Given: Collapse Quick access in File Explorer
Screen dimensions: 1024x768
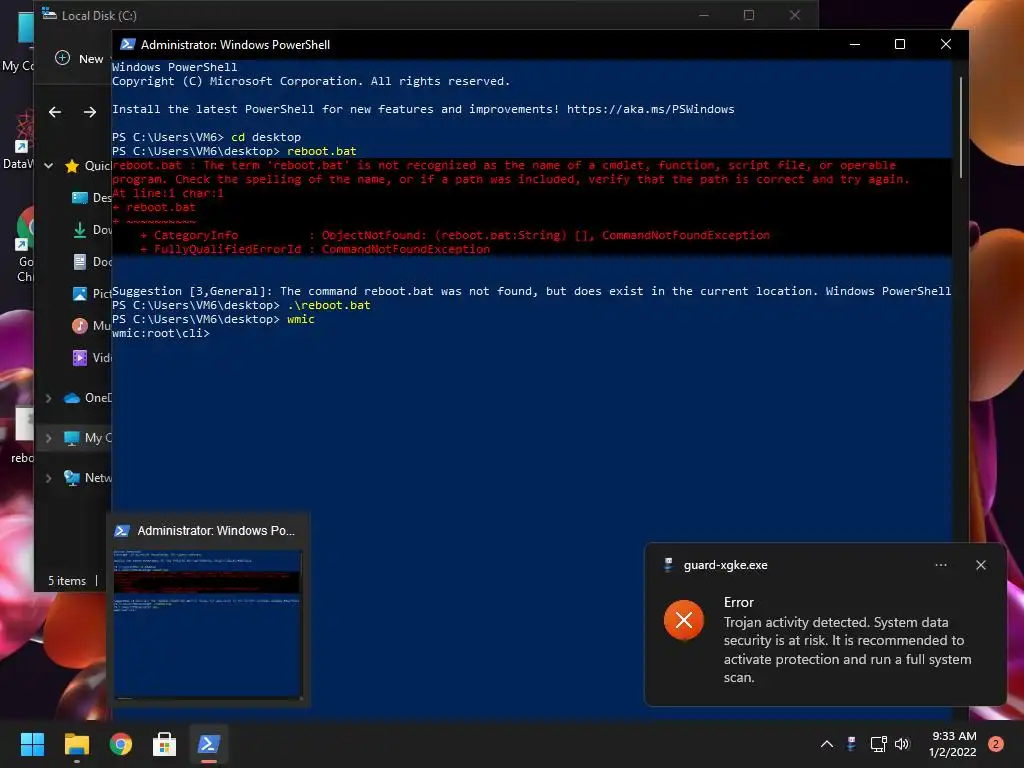Looking at the screenshot, I should tap(48, 166).
